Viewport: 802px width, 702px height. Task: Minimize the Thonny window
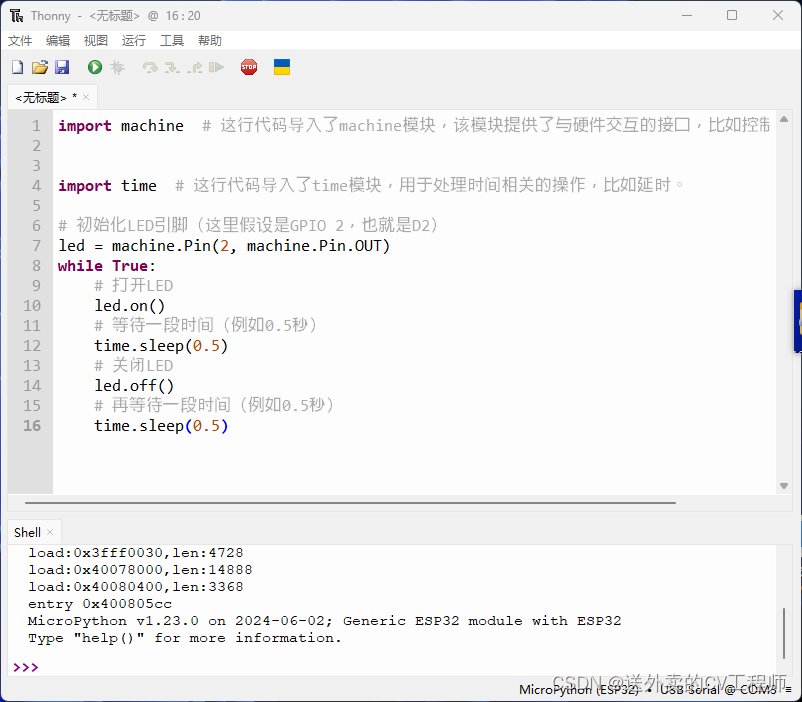[687, 15]
